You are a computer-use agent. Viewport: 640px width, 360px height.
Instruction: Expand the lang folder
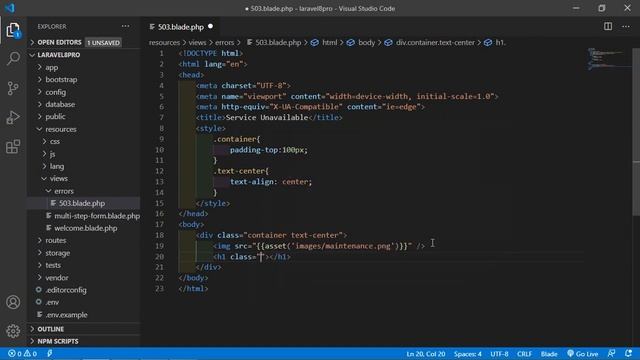tap(57, 167)
